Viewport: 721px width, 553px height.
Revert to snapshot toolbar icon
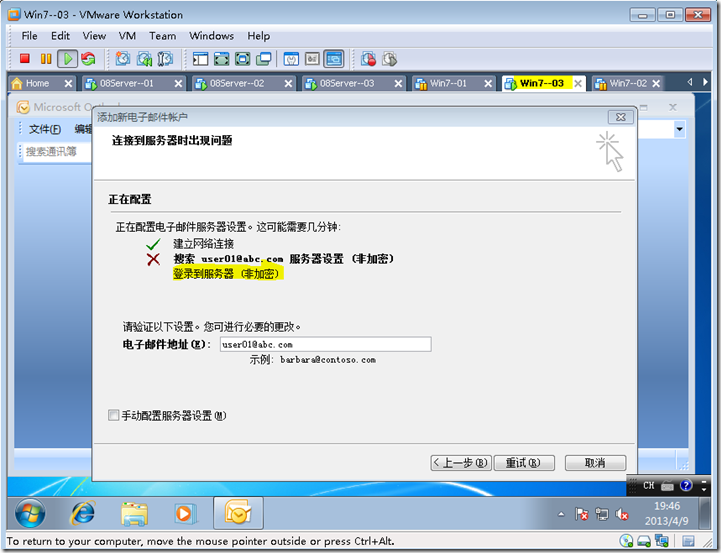pos(144,59)
